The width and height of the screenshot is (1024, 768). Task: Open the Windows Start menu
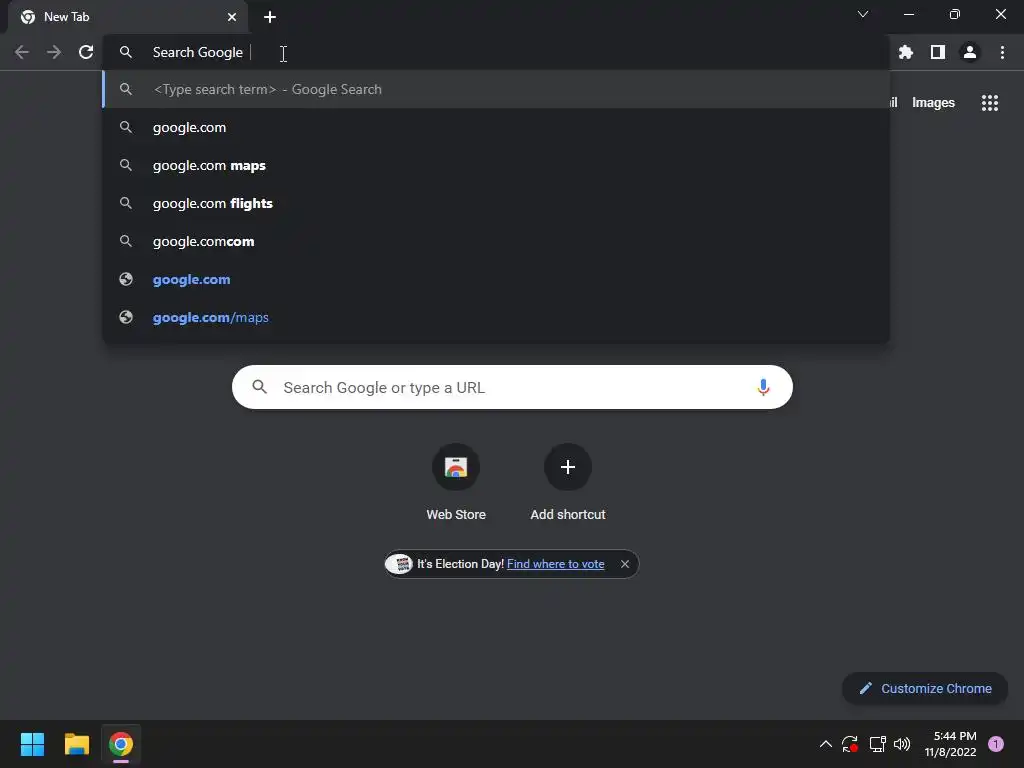(x=32, y=744)
